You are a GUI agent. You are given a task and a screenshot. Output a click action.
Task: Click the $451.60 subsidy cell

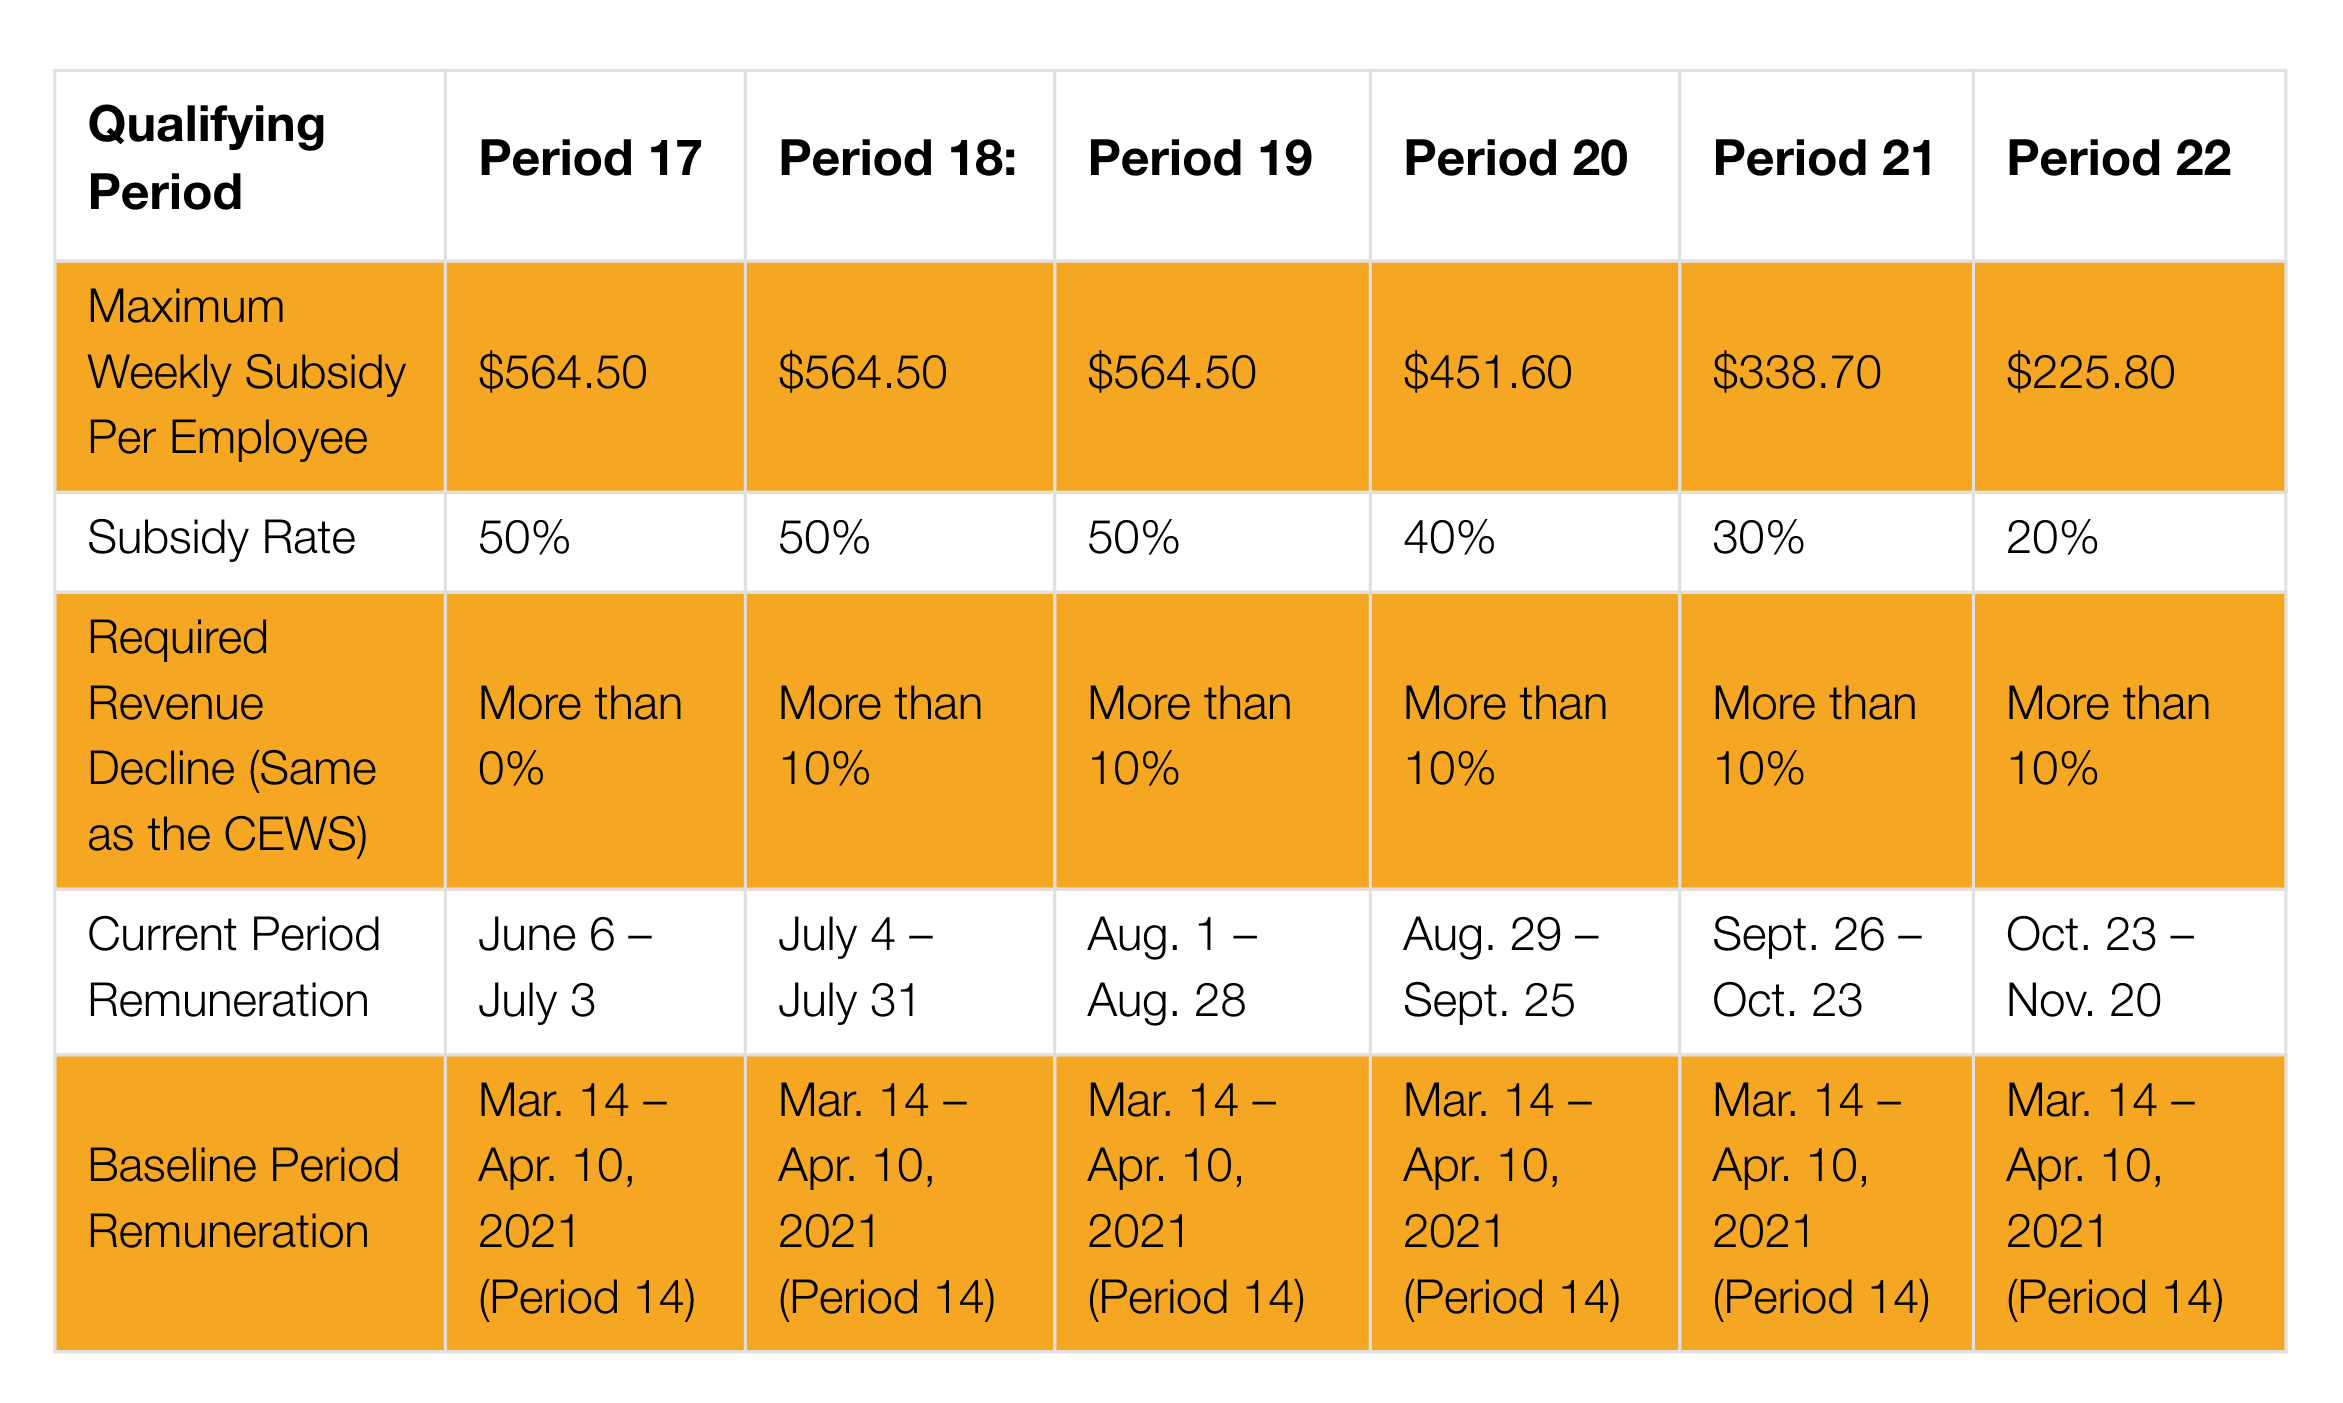[x=1487, y=372]
